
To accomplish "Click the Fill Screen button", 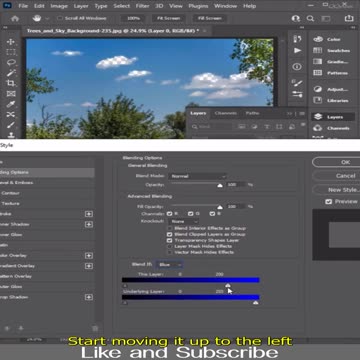I will pos(210,18).
